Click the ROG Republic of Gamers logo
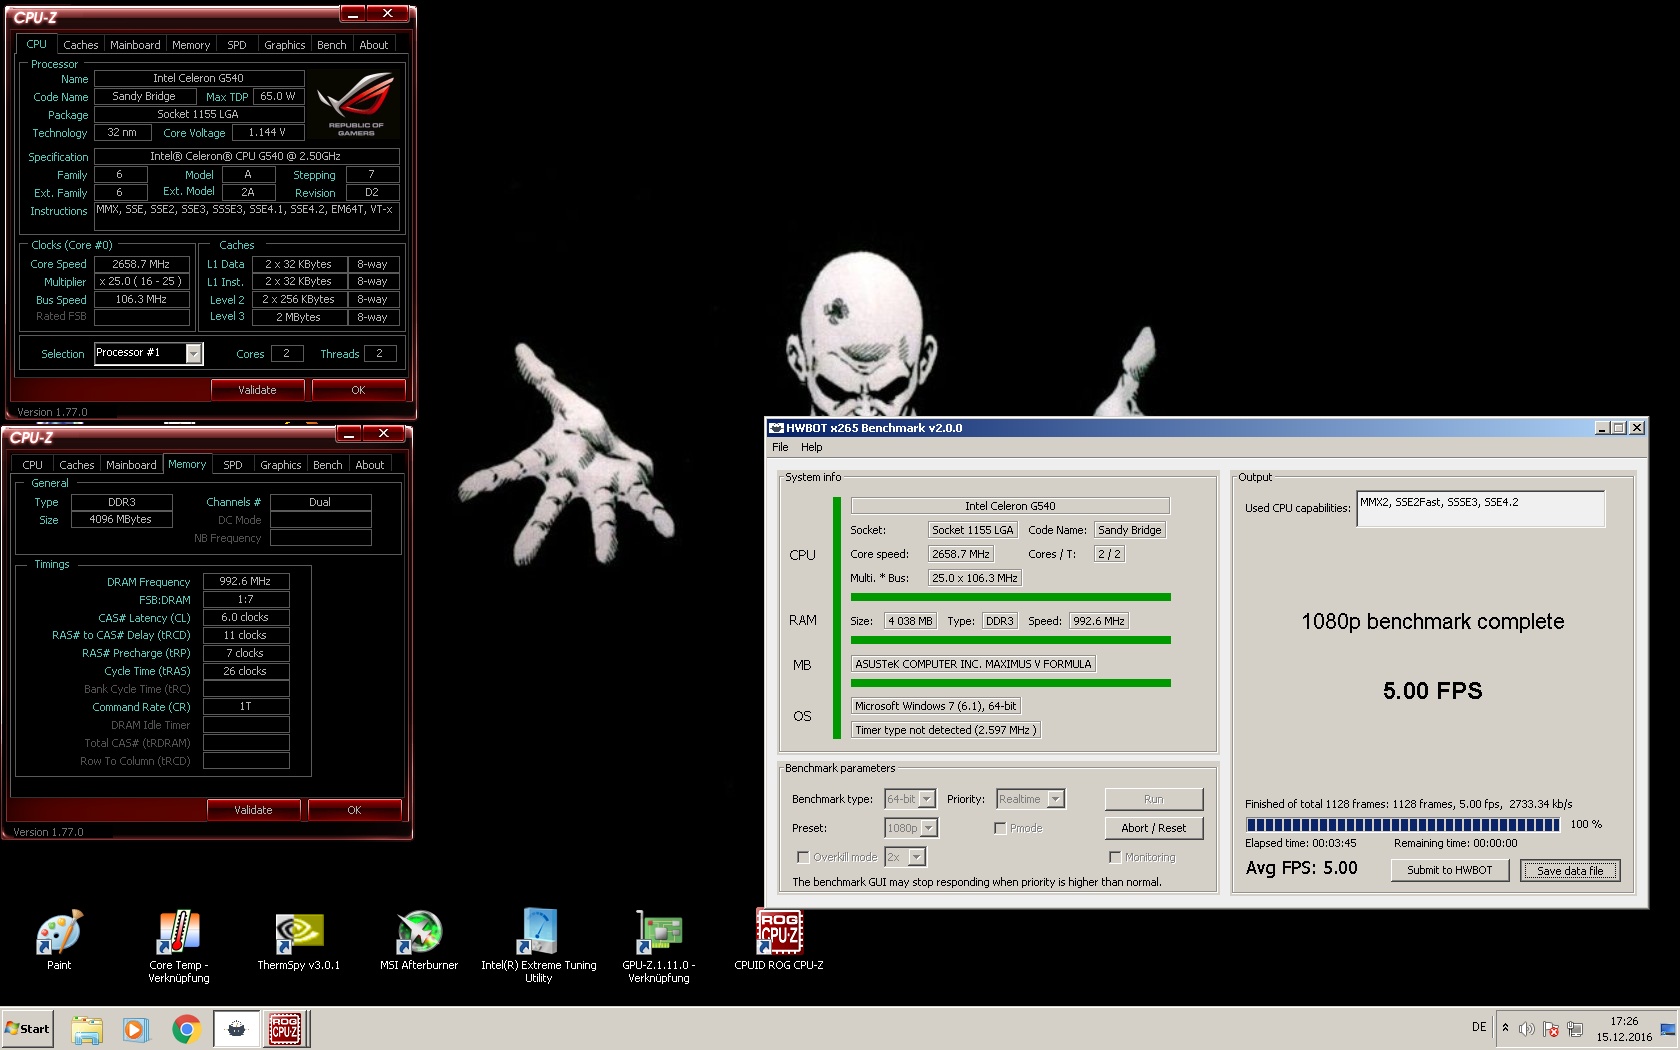This screenshot has width=1680, height=1050. (x=356, y=103)
